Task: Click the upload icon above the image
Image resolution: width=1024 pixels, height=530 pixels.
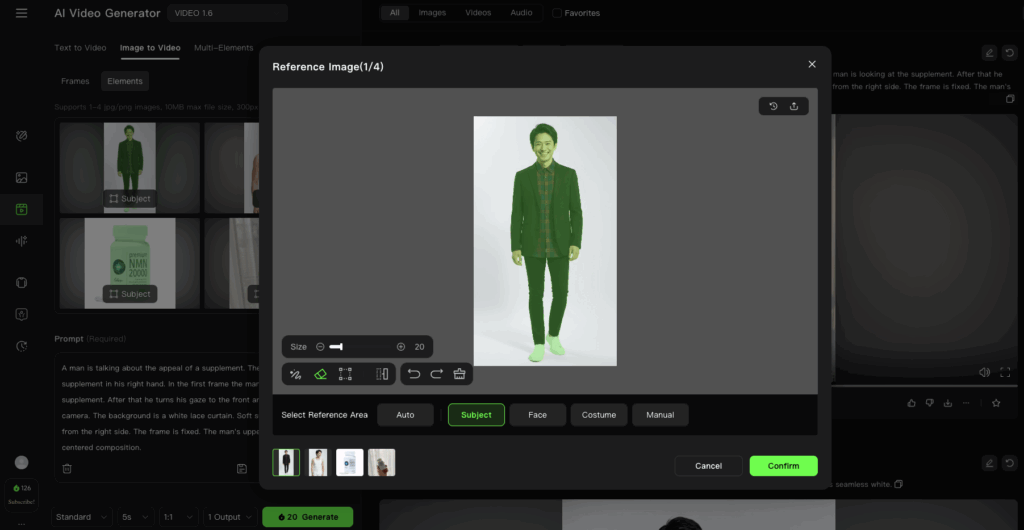Action: (794, 106)
